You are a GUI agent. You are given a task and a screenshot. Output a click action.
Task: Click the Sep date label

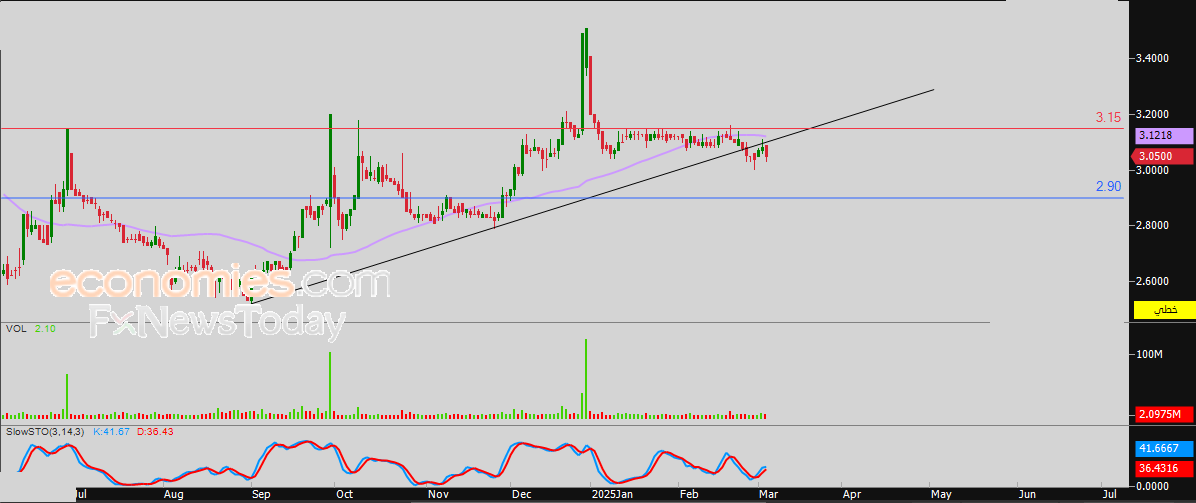coord(262,495)
